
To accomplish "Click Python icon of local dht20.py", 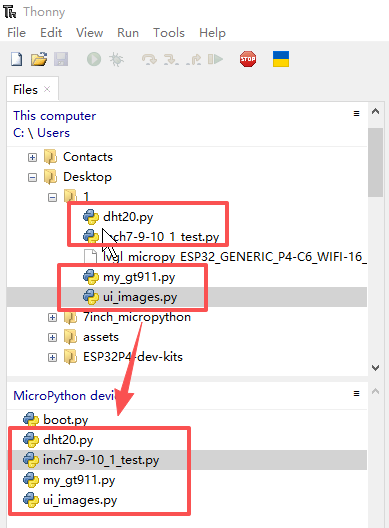I will 91,217.
